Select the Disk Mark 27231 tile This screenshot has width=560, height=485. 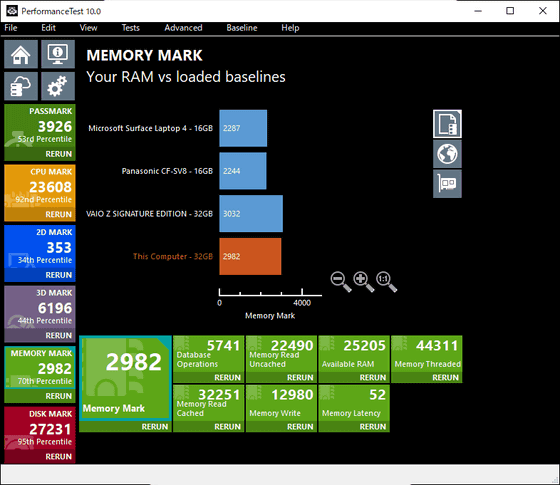point(40,429)
